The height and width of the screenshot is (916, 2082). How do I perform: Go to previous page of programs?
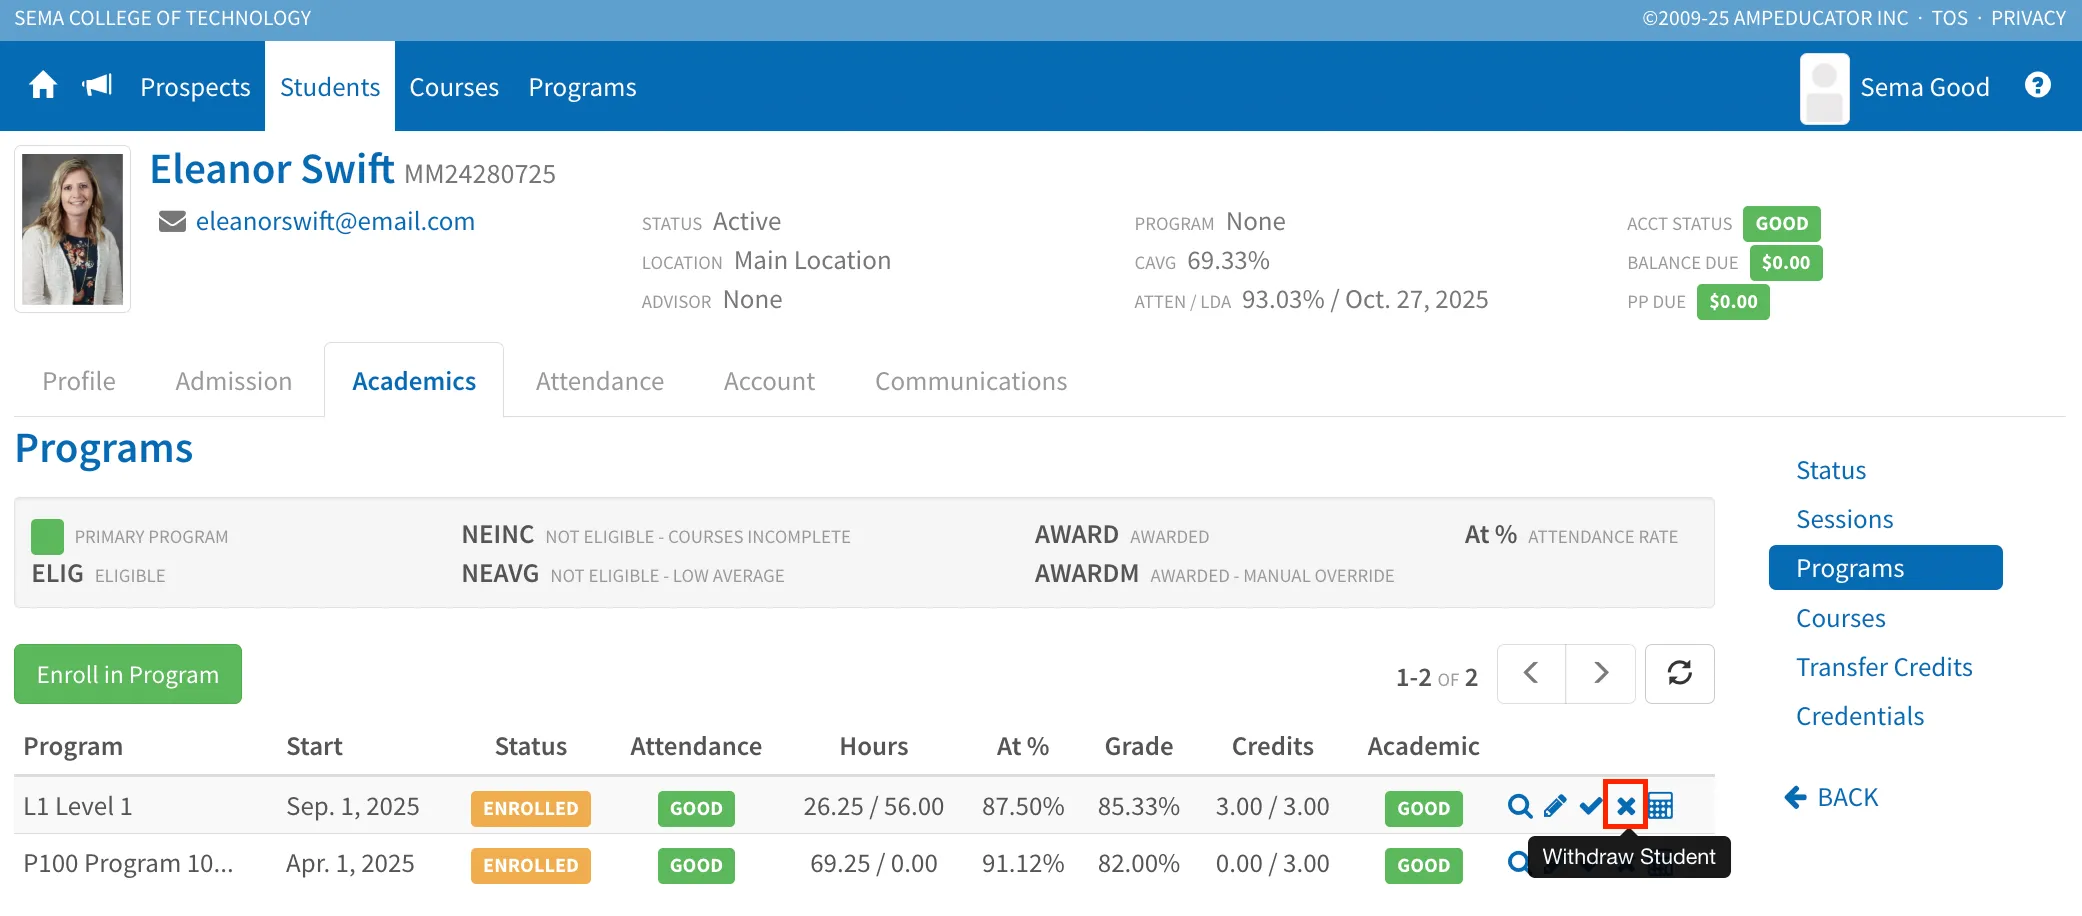pyautogui.click(x=1531, y=674)
